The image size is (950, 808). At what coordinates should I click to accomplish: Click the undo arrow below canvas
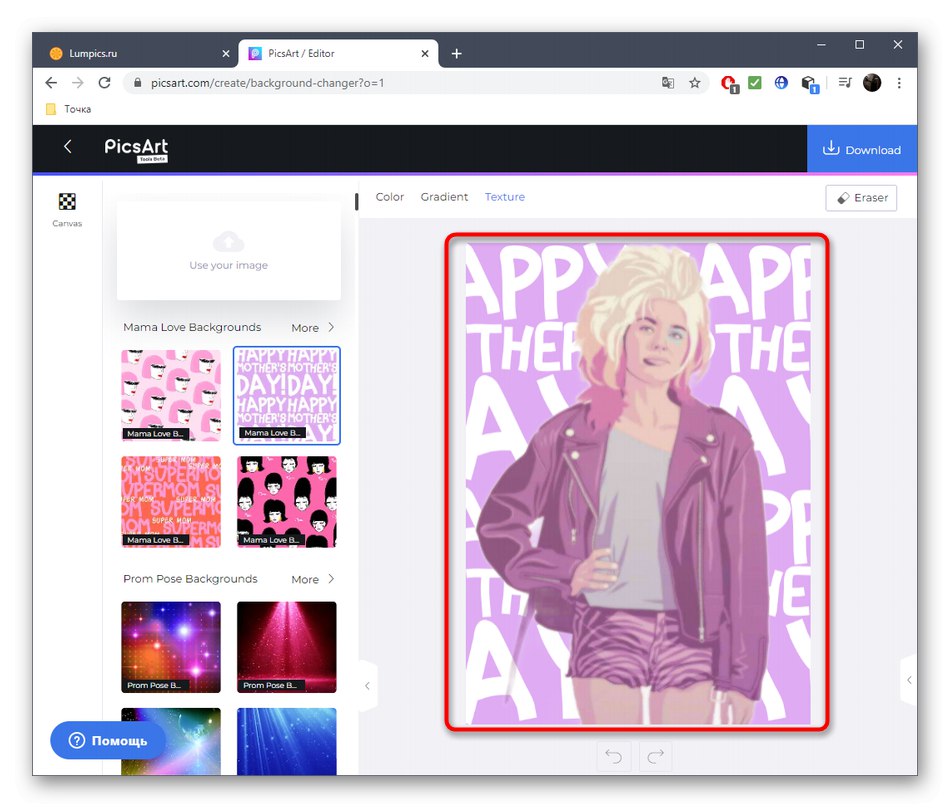coord(613,756)
